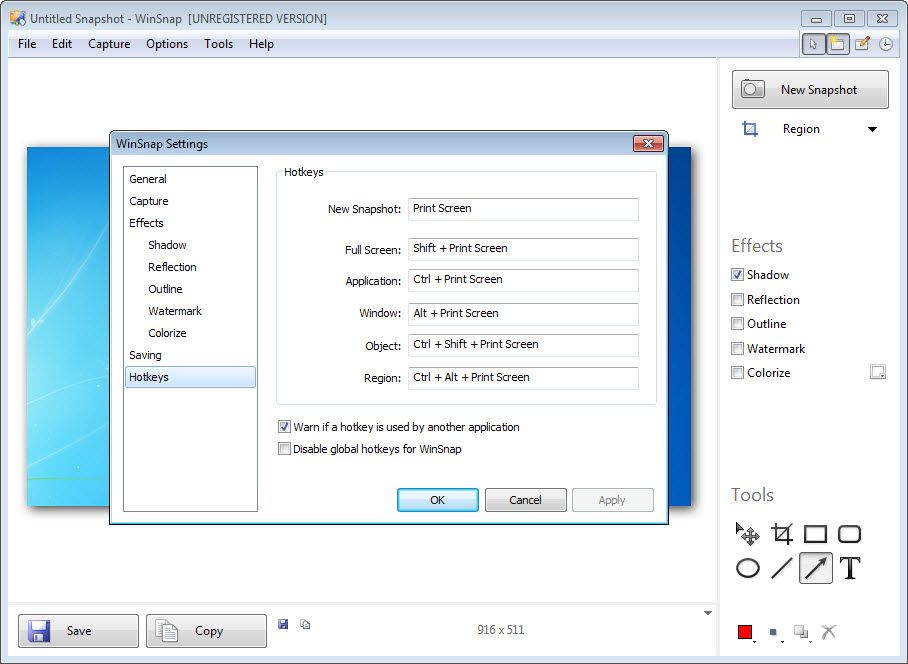Click the large Save button
The height and width of the screenshot is (664, 908).
click(78, 631)
